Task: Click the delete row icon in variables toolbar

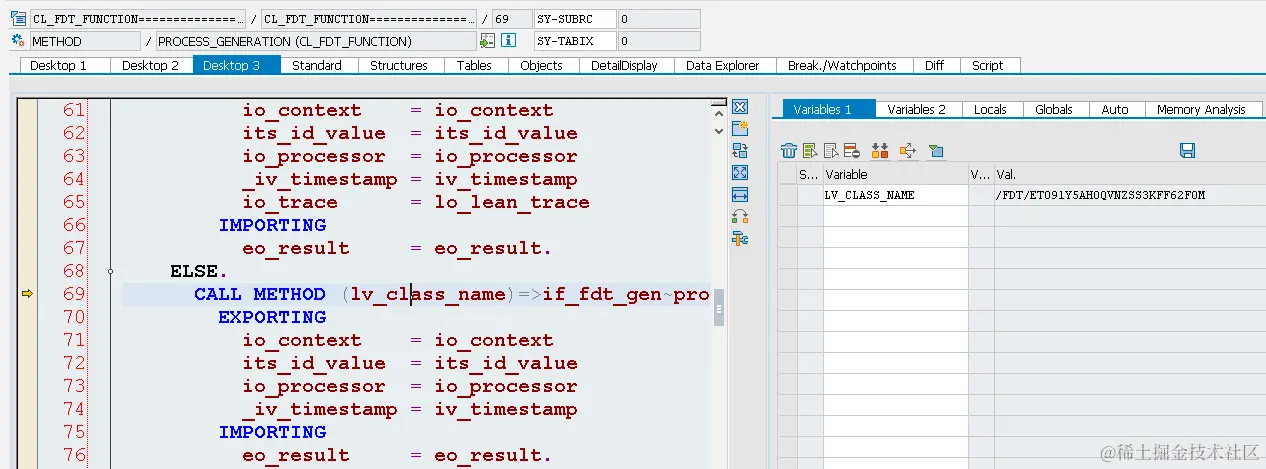Action: pyautogui.click(x=852, y=151)
